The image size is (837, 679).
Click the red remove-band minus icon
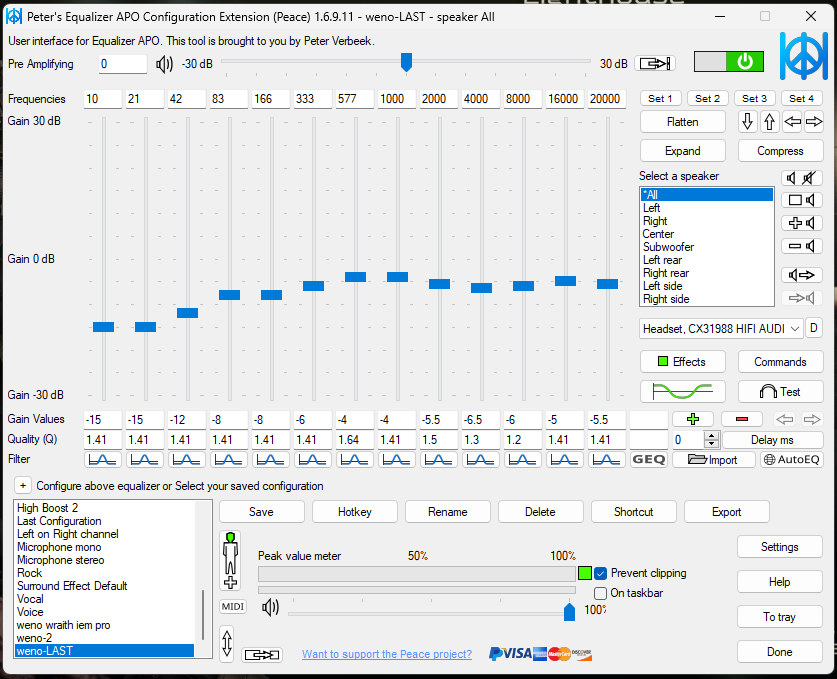tap(741, 419)
